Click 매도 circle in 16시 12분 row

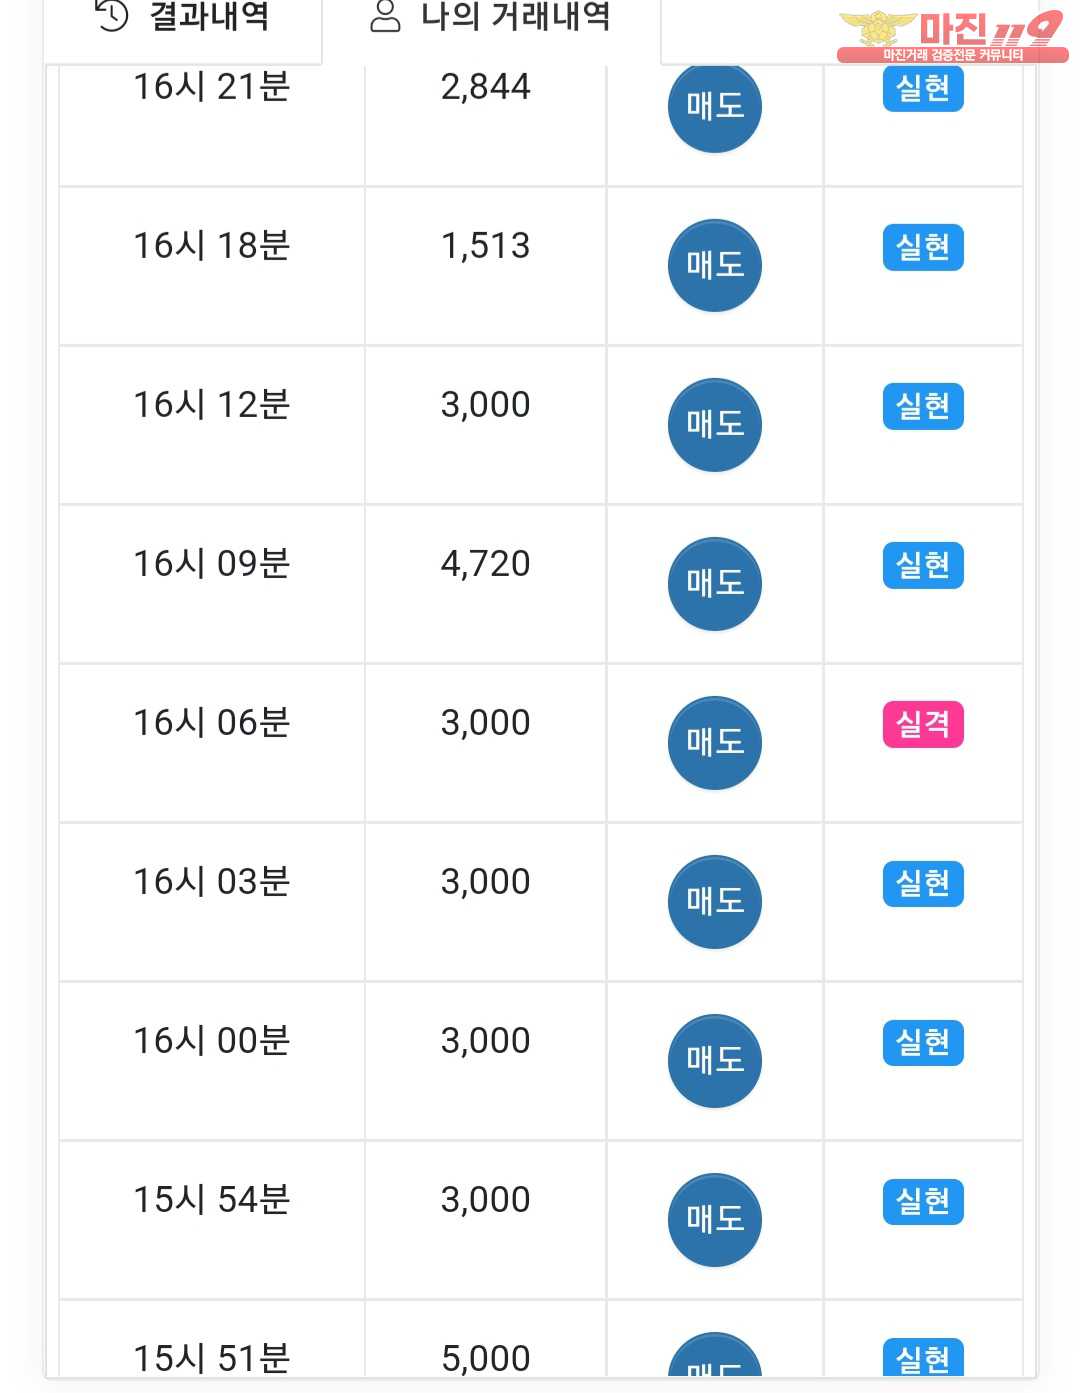715,424
